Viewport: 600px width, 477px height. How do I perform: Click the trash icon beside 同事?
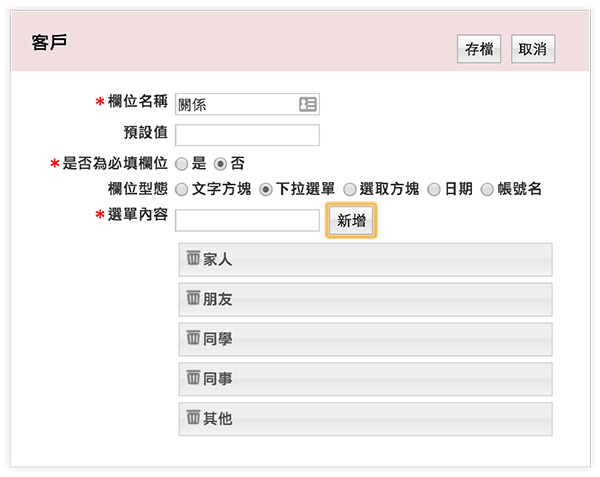point(193,378)
